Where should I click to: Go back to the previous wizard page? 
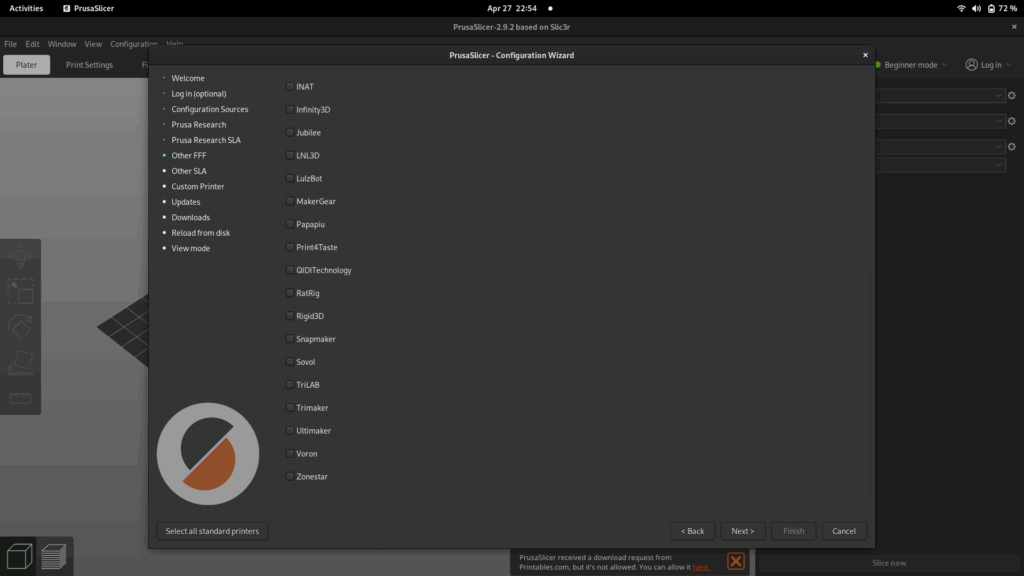692,531
